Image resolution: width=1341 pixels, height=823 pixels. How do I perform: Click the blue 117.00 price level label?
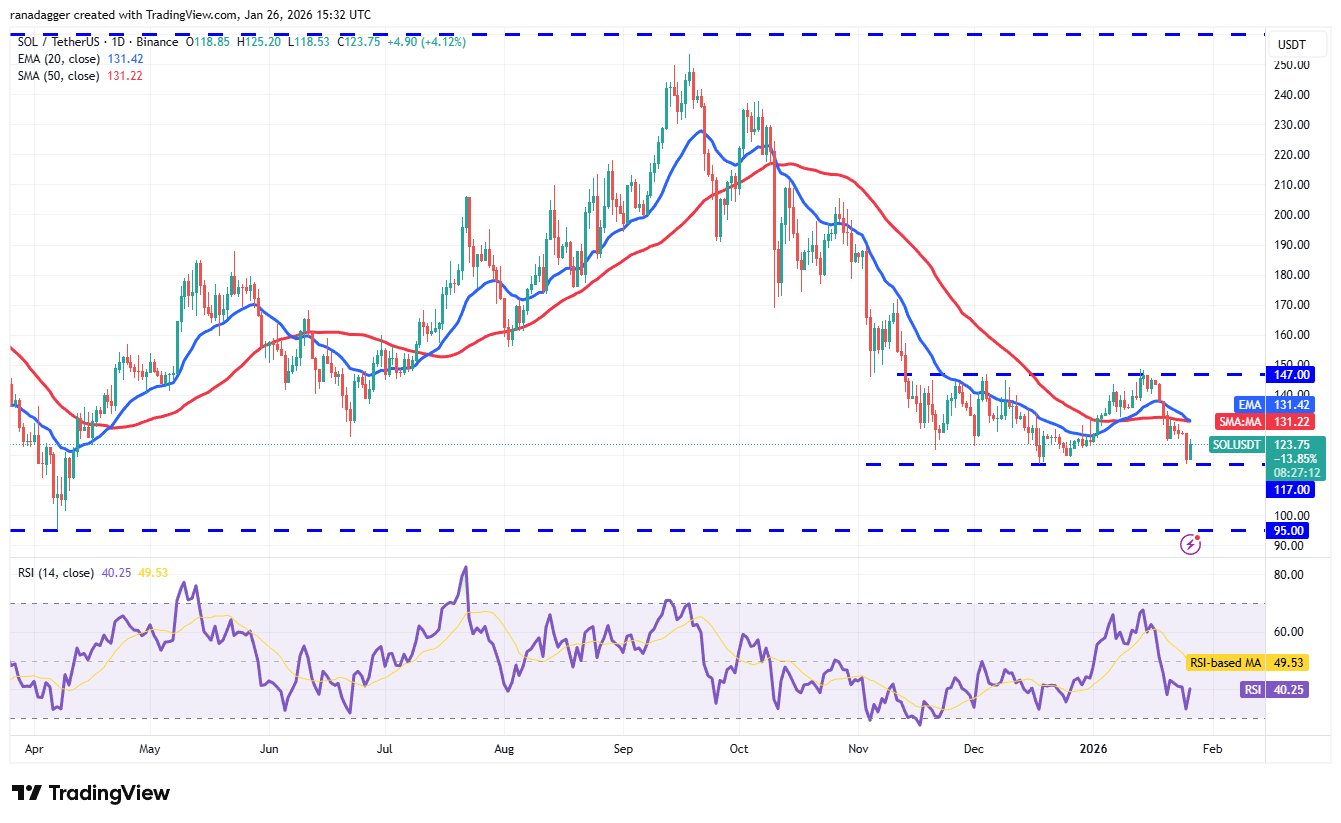click(1290, 490)
